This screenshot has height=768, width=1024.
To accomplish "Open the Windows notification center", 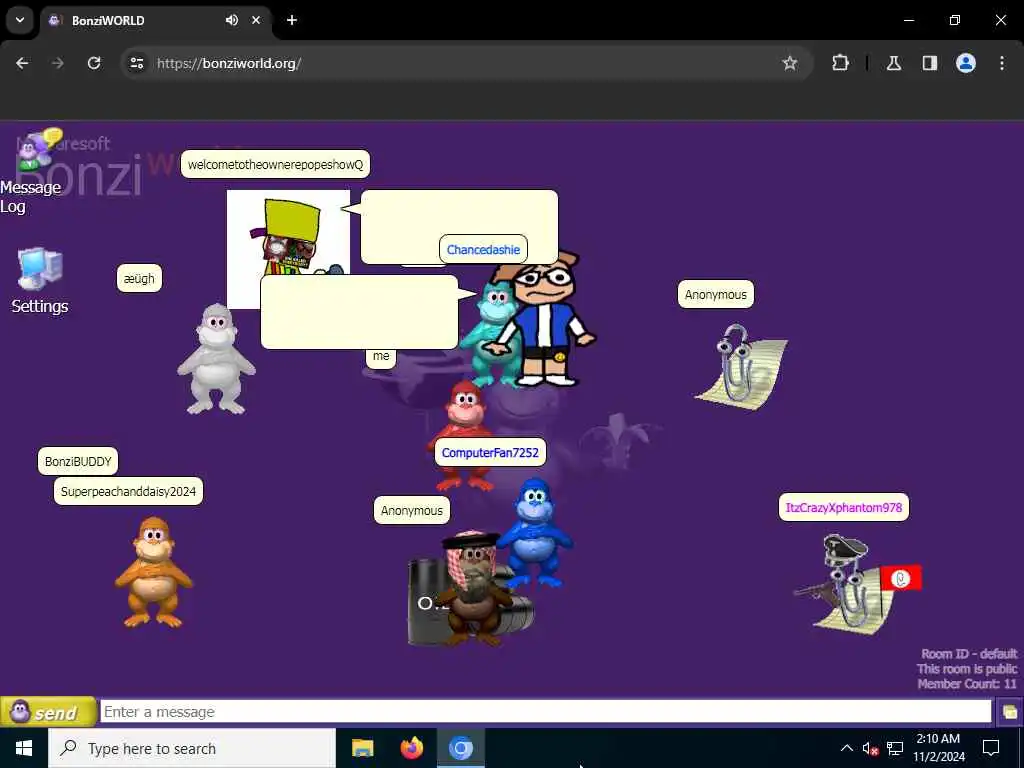I will tap(991, 748).
